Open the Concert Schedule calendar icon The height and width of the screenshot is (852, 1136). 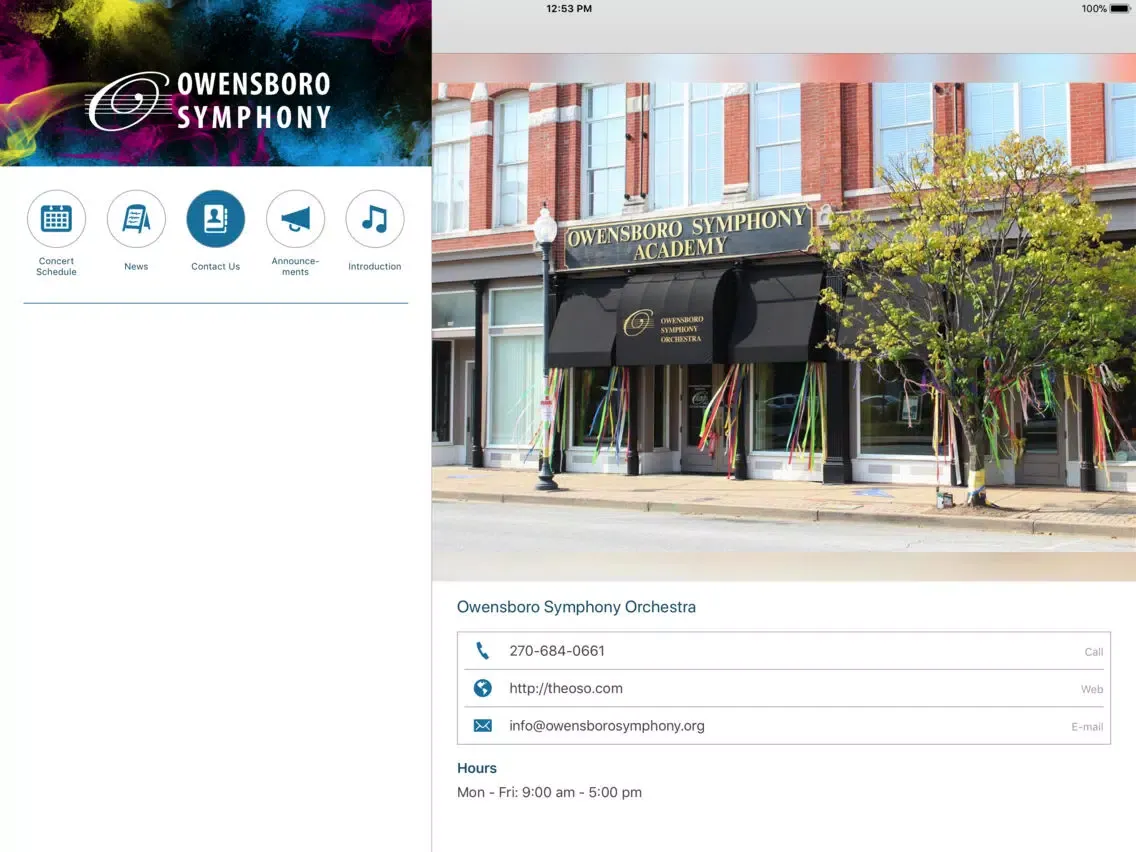tap(57, 219)
